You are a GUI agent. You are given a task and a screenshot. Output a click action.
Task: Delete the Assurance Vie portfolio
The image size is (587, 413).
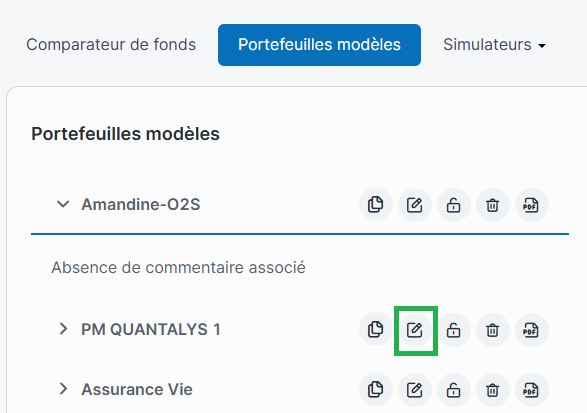coord(493,390)
